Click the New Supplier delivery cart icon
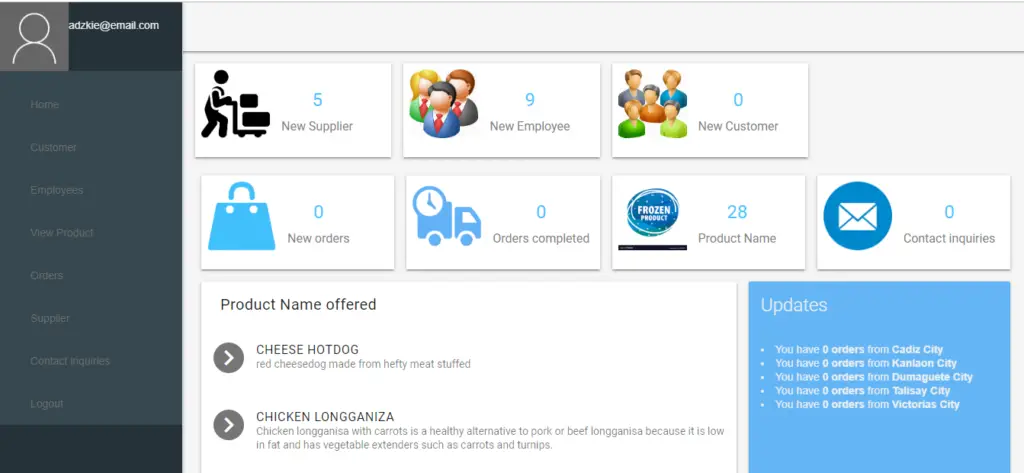 [x=235, y=104]
